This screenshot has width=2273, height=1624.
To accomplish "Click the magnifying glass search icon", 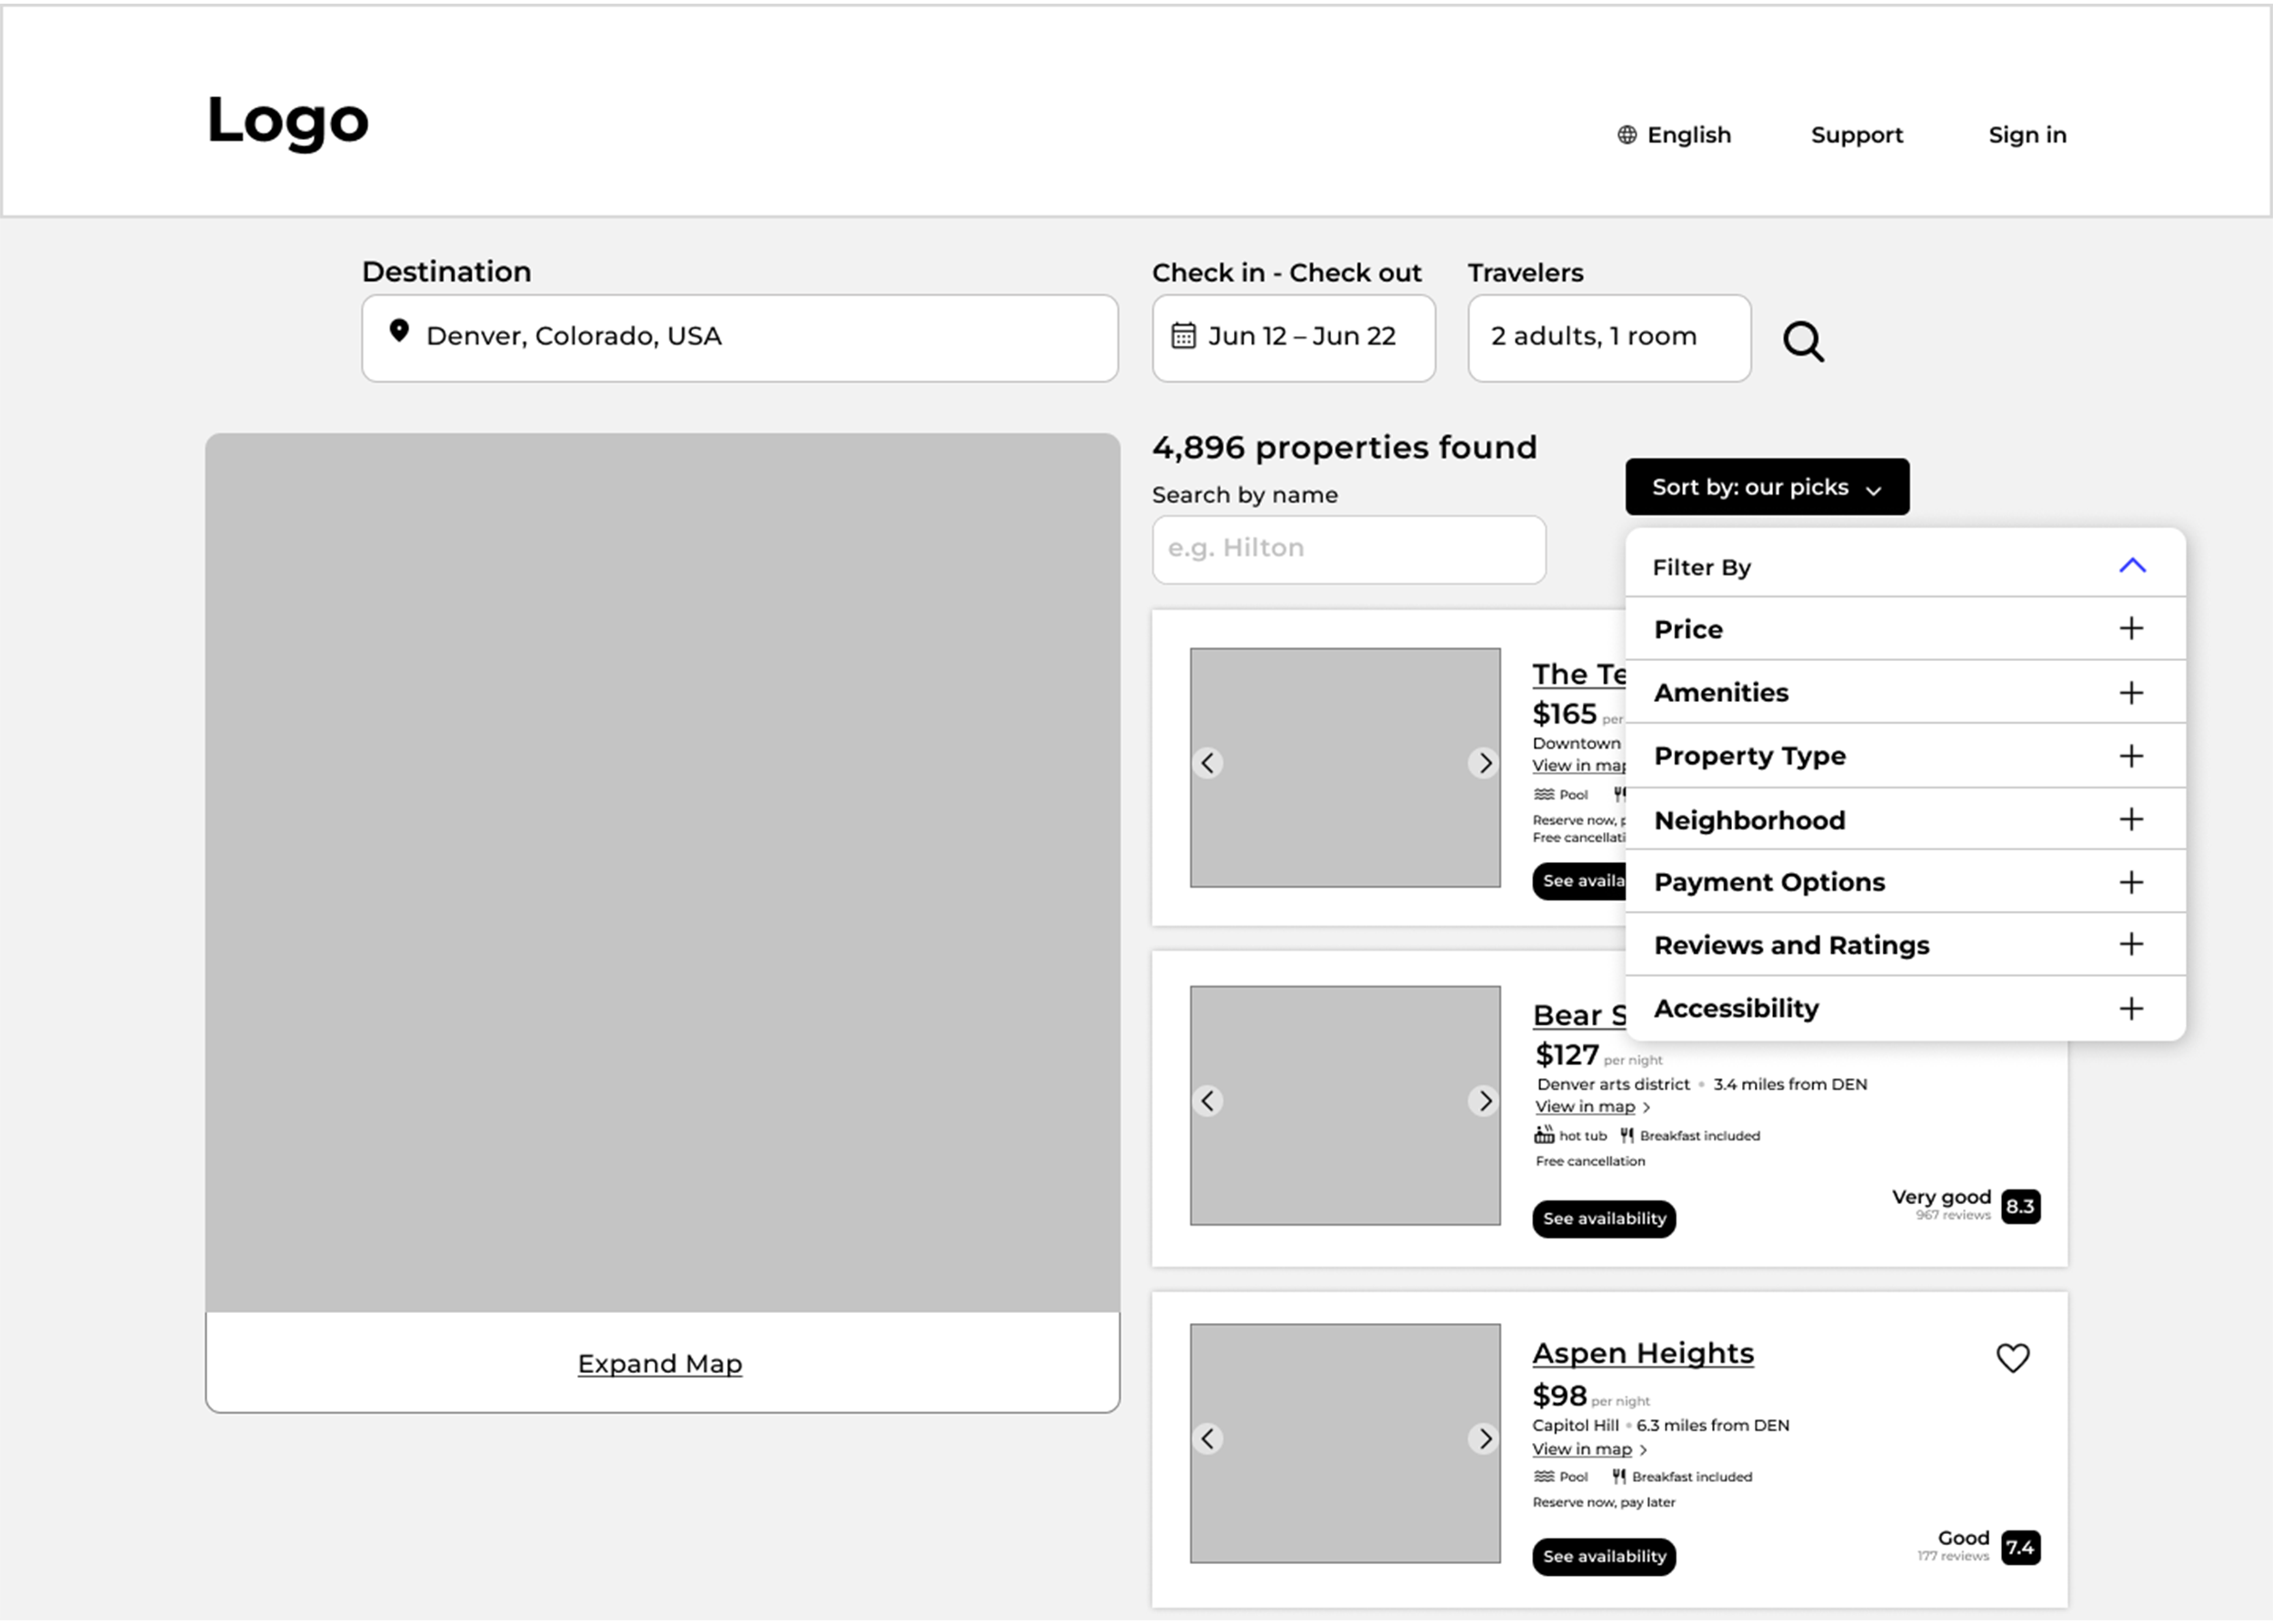I will (x=1803, y=342).
